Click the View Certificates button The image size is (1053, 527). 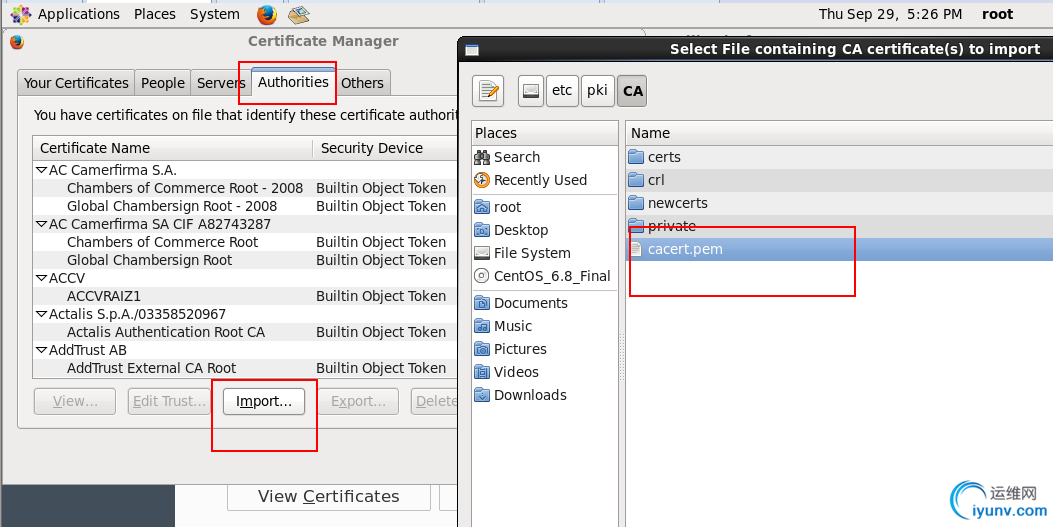[328, 497]
